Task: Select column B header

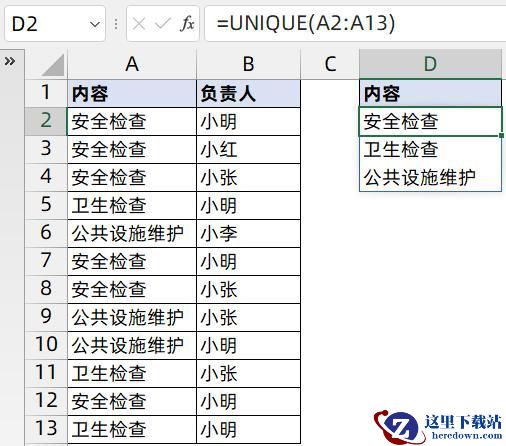Action: [x=249, y=64]
